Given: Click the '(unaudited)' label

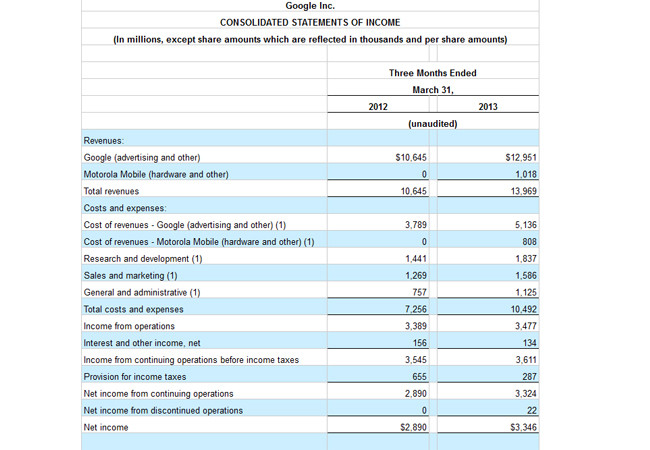Looking at the screenshot, I should [x=433, y=124].
